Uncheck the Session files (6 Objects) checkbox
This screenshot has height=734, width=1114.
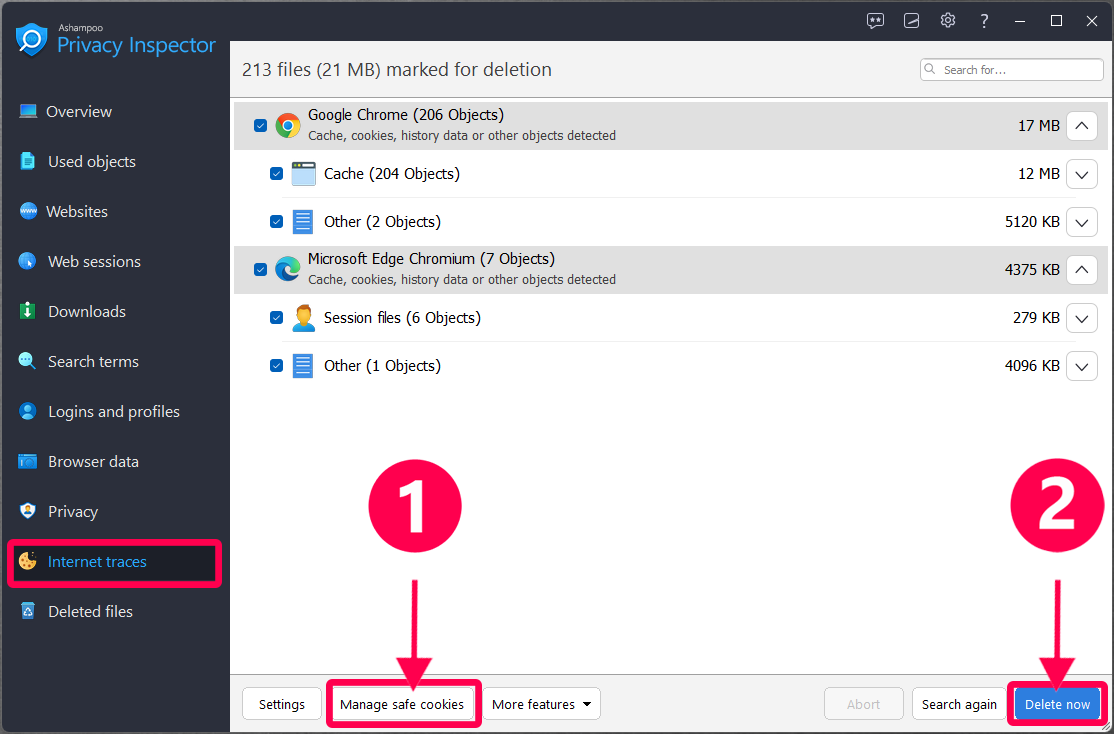(276, 318)
